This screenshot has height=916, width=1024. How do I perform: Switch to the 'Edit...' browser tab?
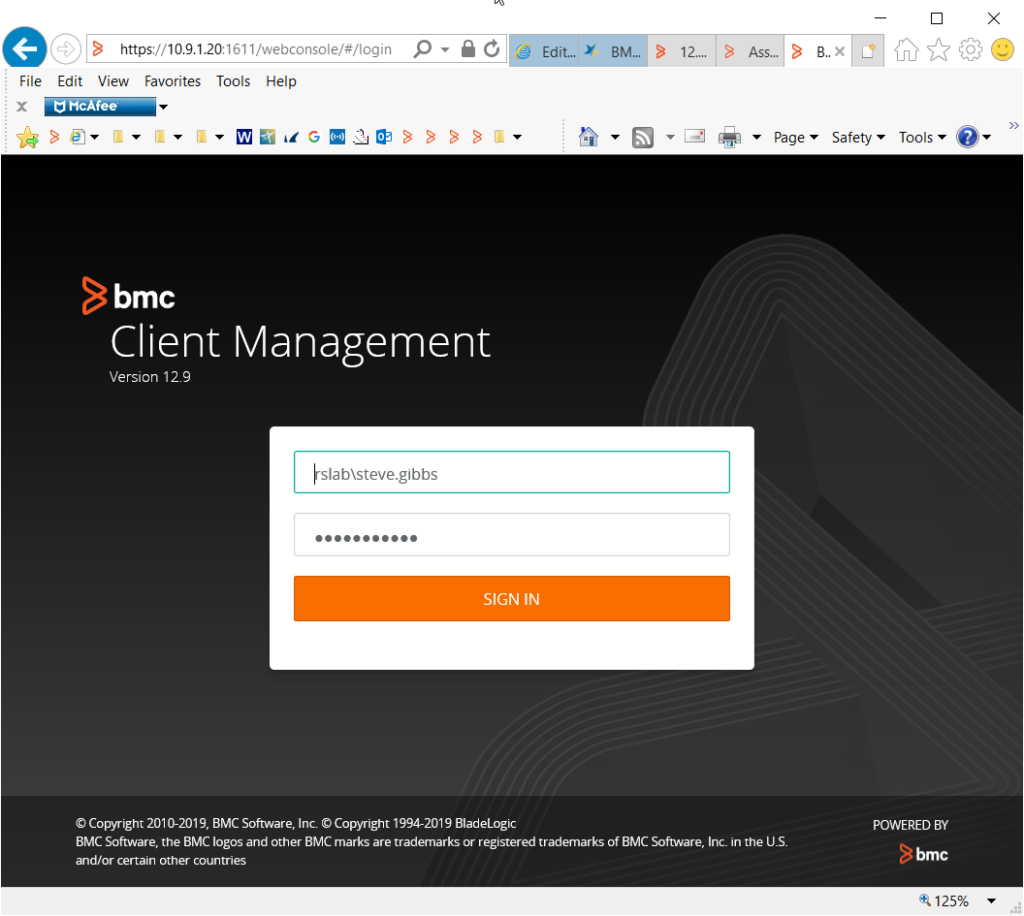click(x=544, y=51)
